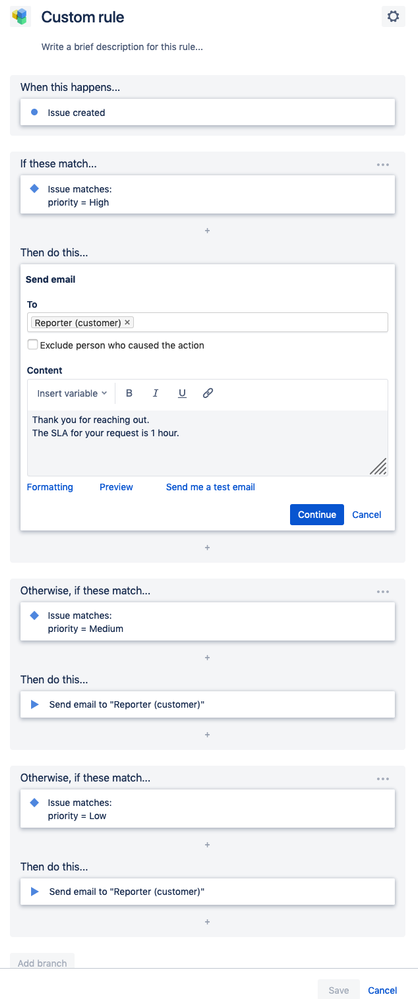Click the Custom rule cube logo
The image size is (418, 999).
[x=21, y=17]
